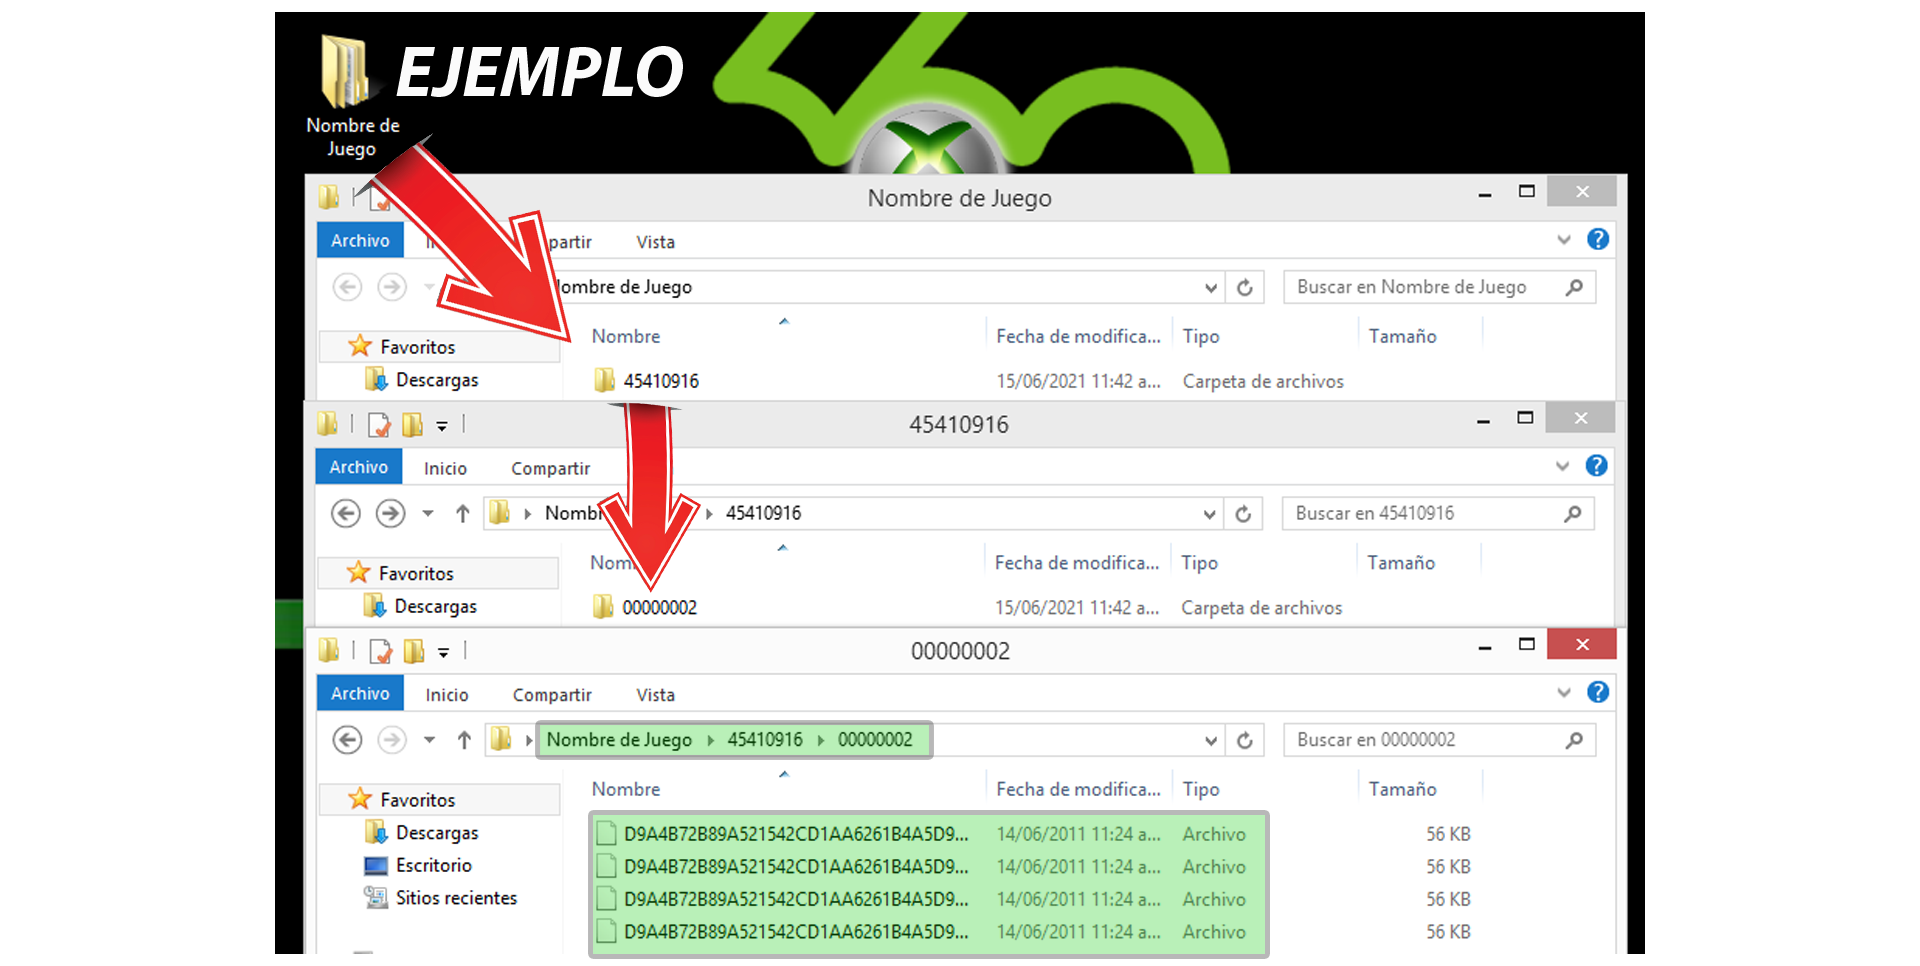Open Descargas in the Nombre de Juego window sidebar
Screen dimensions: 1920x966
point(422,380)
